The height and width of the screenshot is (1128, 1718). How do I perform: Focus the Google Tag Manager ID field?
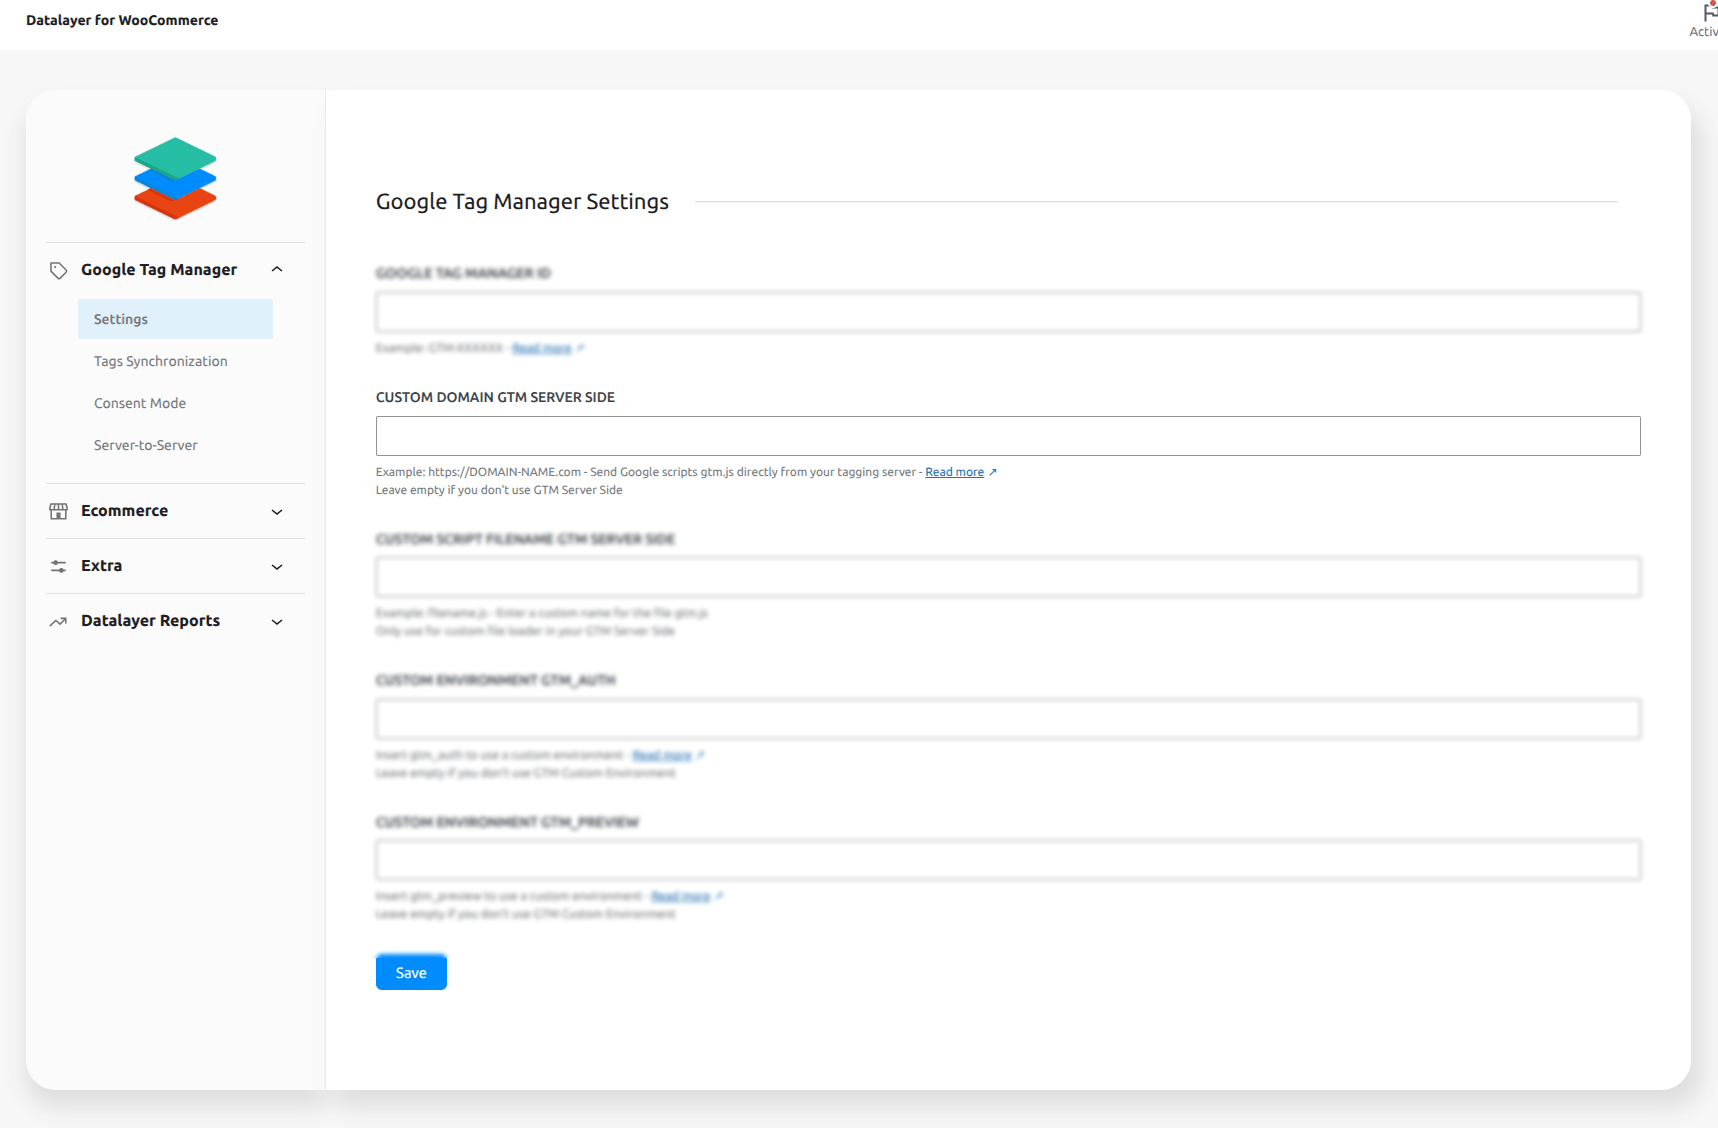tap(1007, 312)
